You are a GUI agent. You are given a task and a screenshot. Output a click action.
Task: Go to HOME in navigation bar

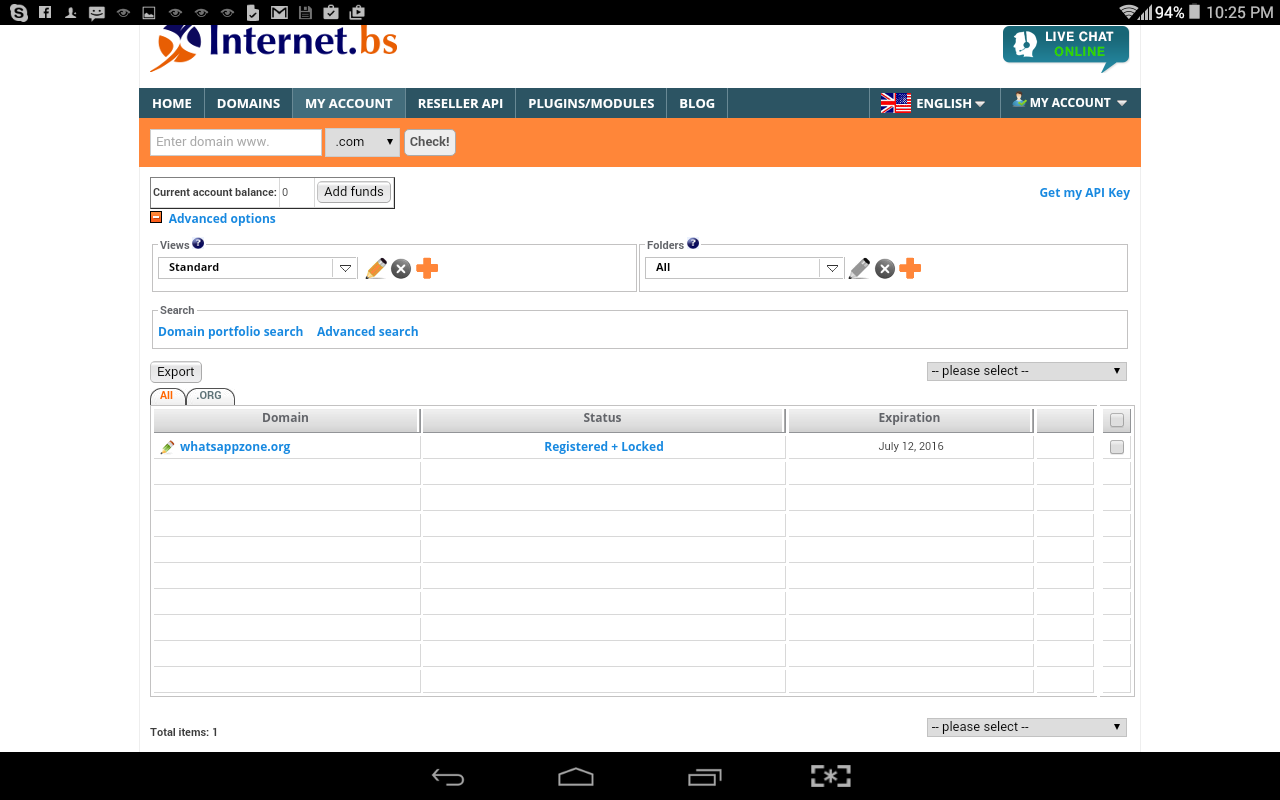click(172, 103)
